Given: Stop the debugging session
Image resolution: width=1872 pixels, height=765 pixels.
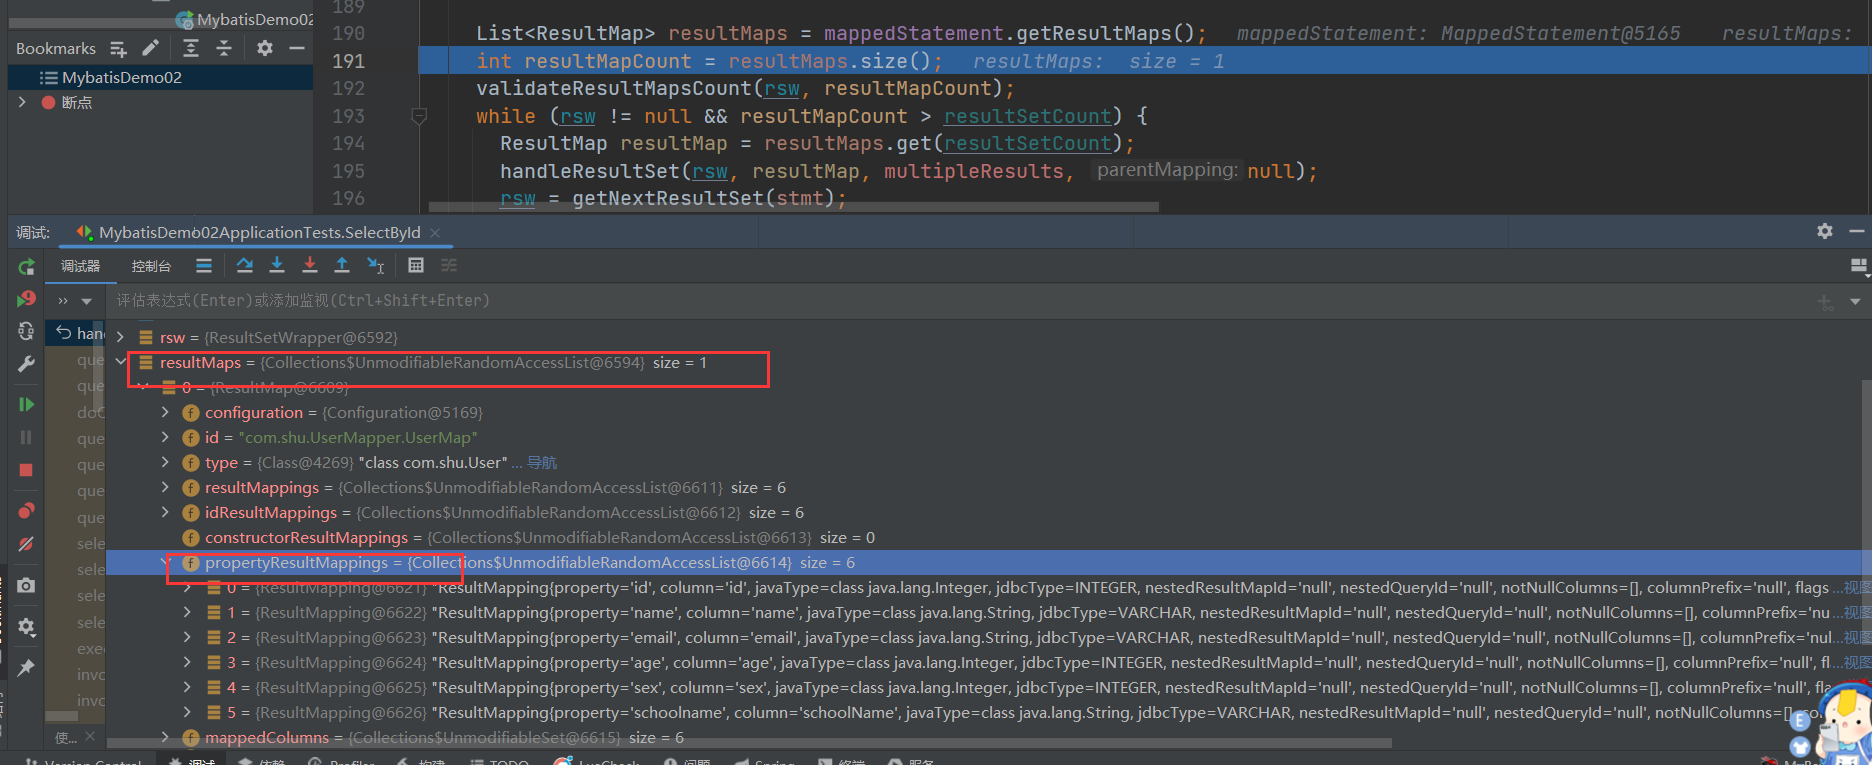Looking at the screenshot, I should [x=26, y=470].
